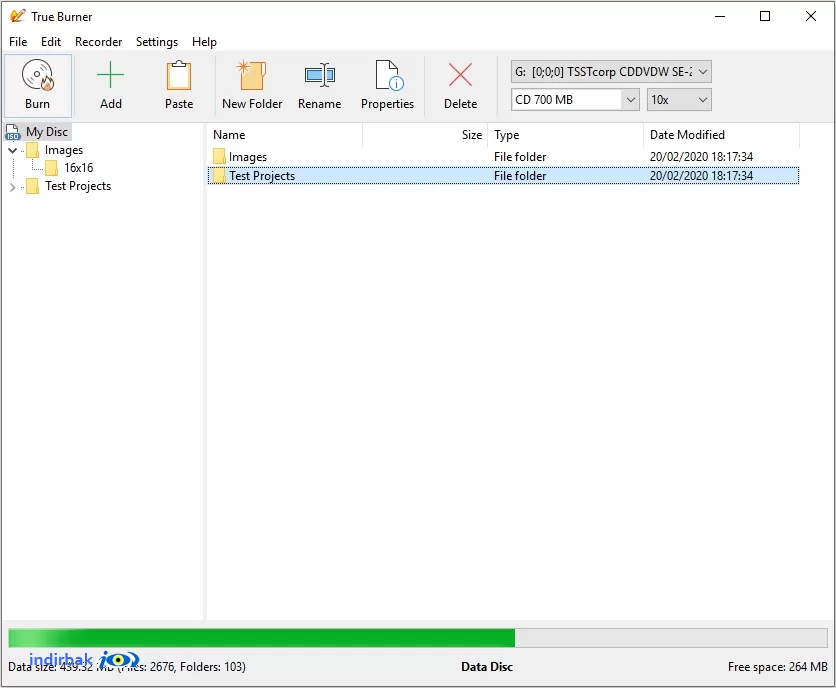Click Images folder icon in tree
Image resolution: width=836 pixels, height=688 pixels.
(33, 150)
